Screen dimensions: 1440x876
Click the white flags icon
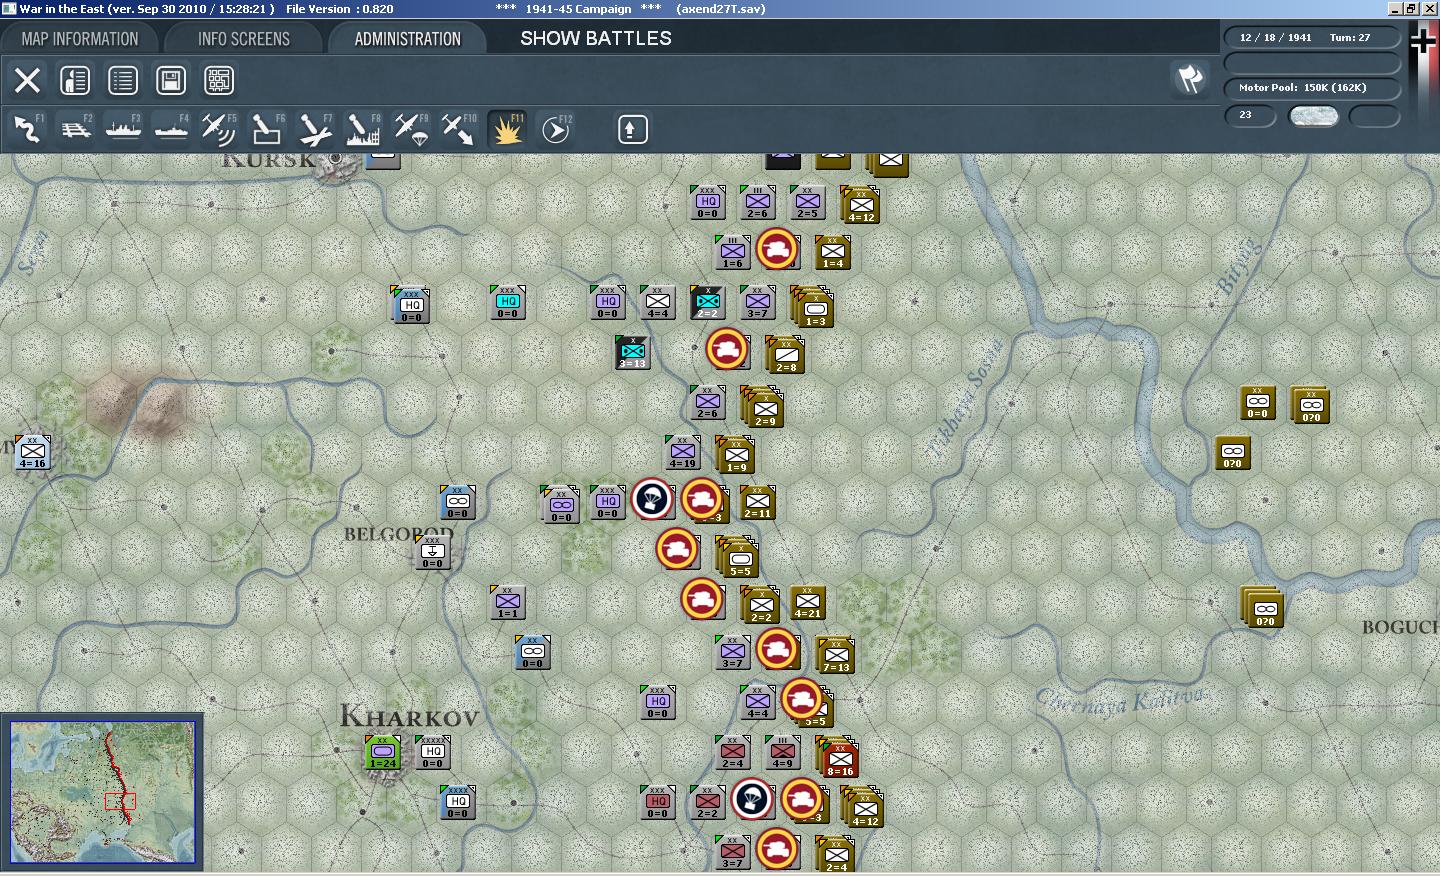click(x=1190, y=79)
